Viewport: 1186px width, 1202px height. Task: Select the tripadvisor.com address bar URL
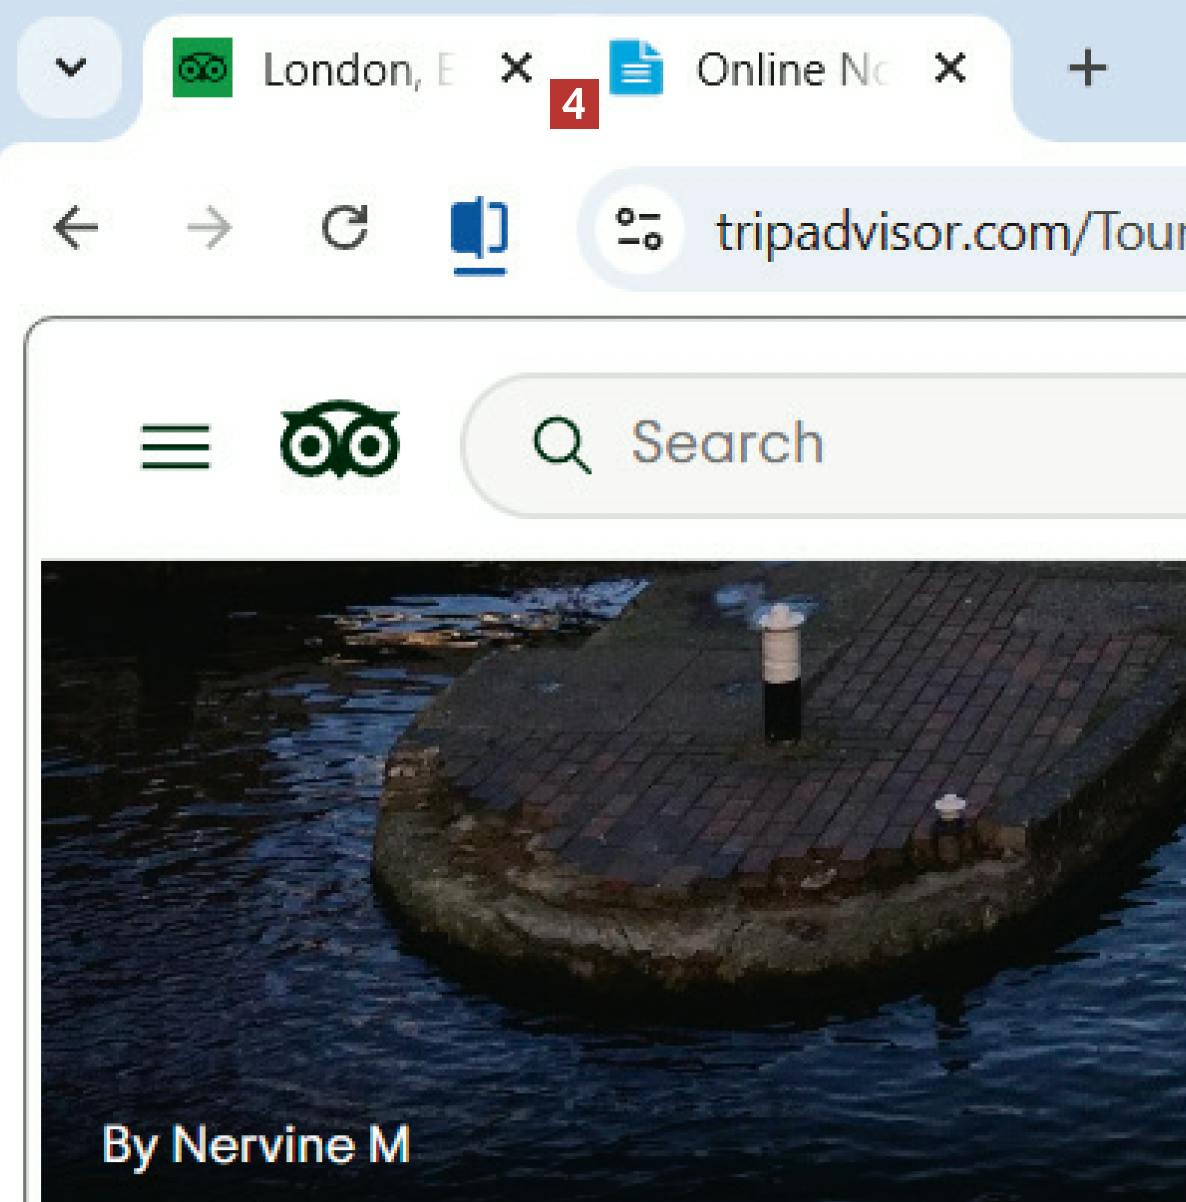pyautogui.click(x=950, y=232)
